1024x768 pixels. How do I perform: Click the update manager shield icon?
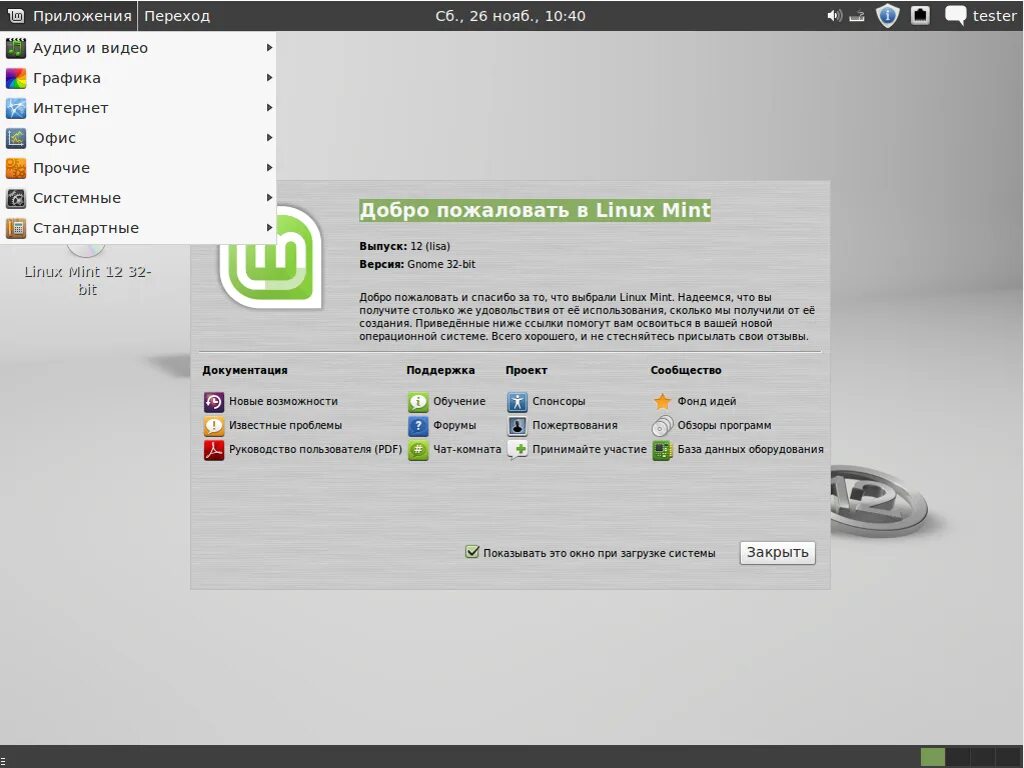[x=887, y=16]
